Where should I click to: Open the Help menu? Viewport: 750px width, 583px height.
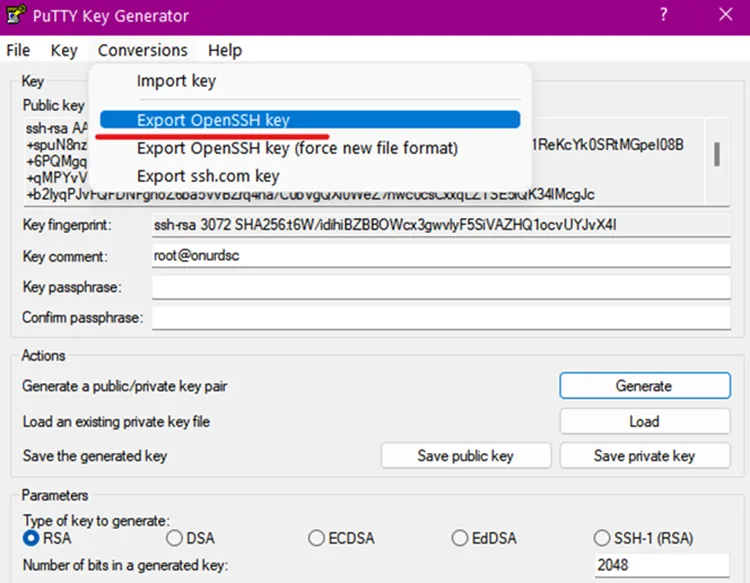pyautogui.click(x=225, y=50)
